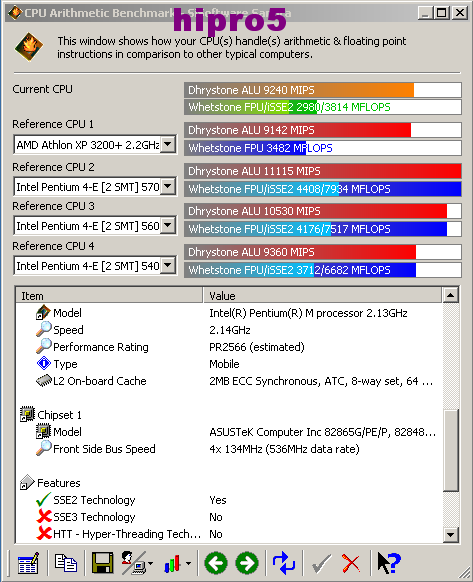Select '4x 134MHz (536MHz data rate)' value
The width and height of the screenshot is (473, 582).
[284, 449]
